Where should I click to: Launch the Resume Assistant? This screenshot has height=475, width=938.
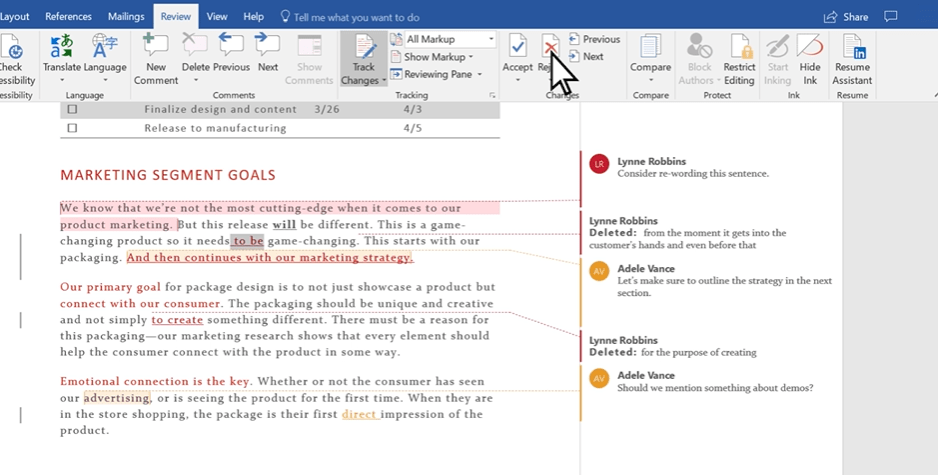[852, 60]
